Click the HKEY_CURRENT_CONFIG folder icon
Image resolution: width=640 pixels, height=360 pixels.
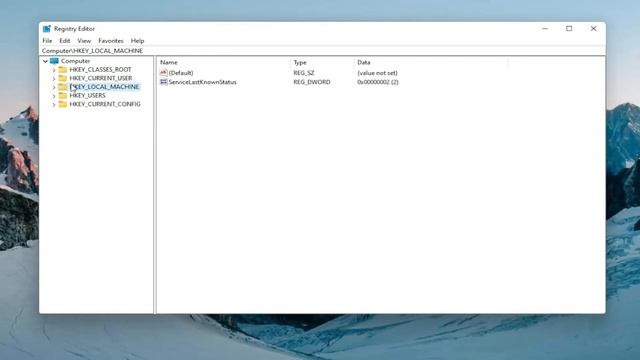click(62, 104)
